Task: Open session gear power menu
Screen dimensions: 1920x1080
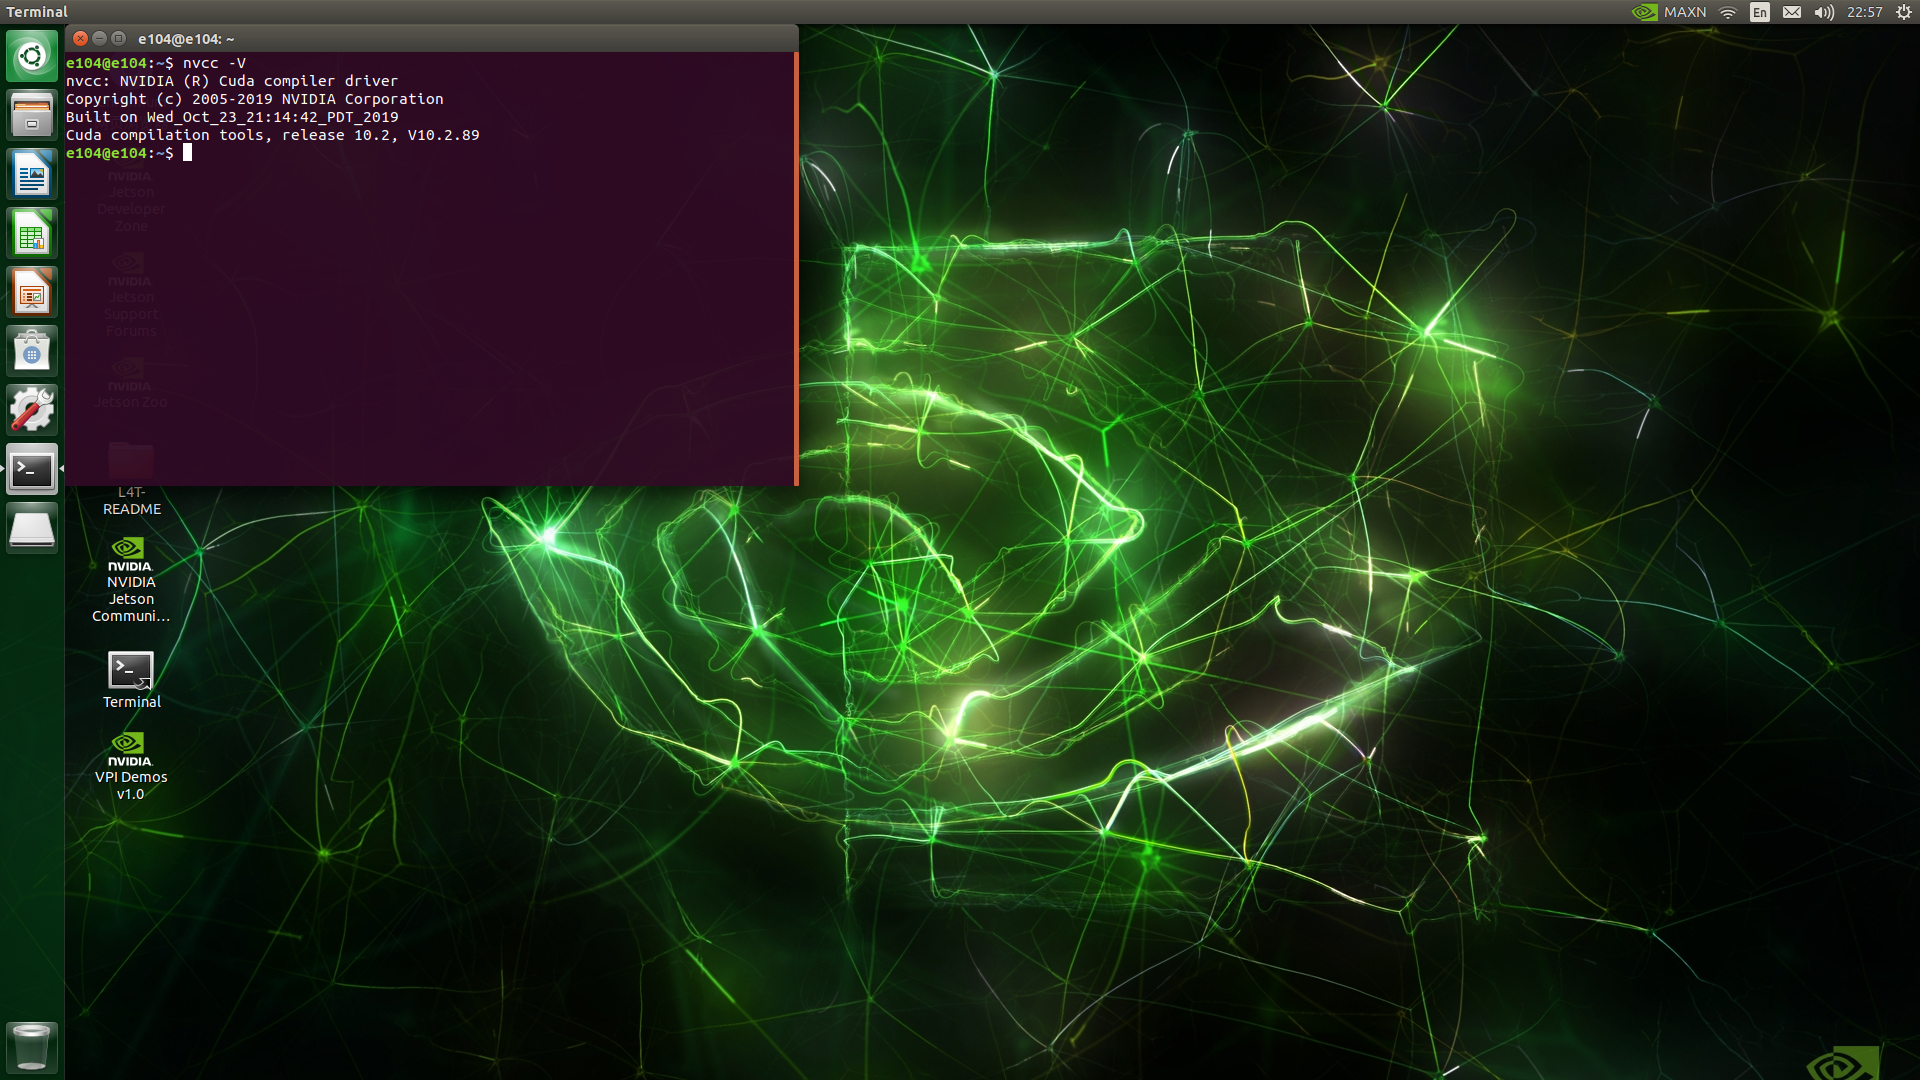Action: (x=1904, y=12)
